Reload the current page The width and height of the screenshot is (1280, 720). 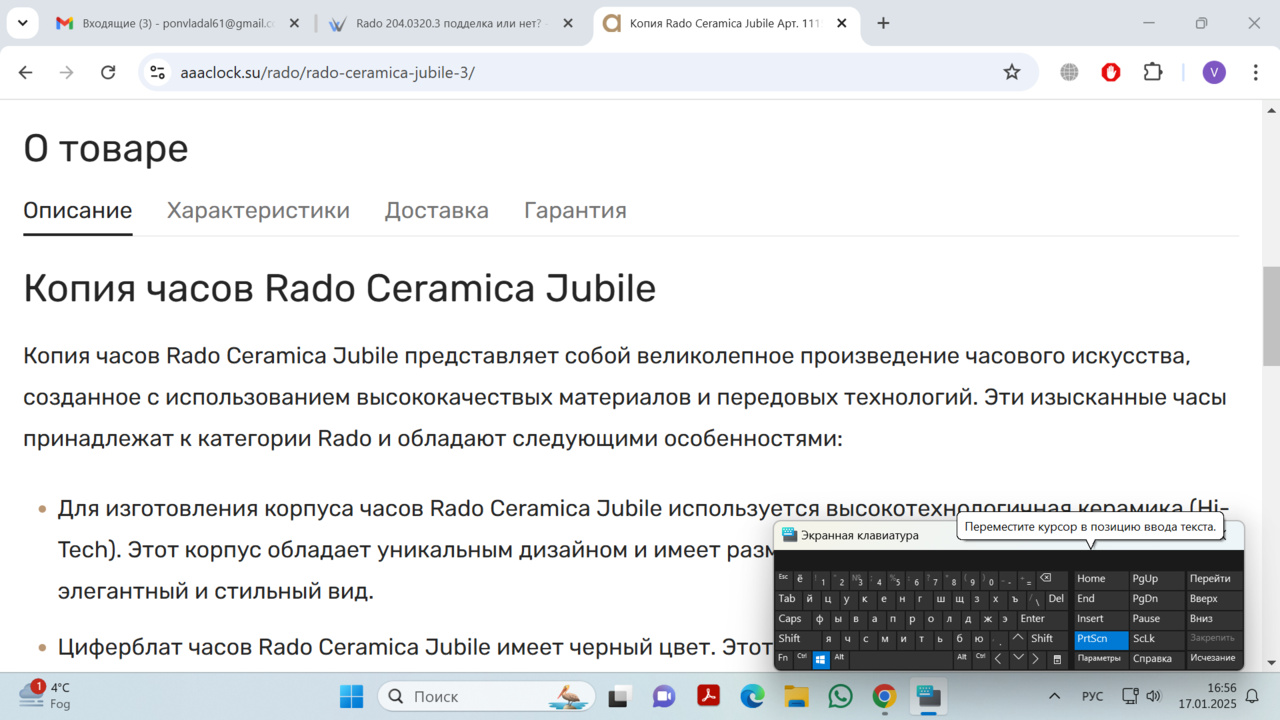108,72
